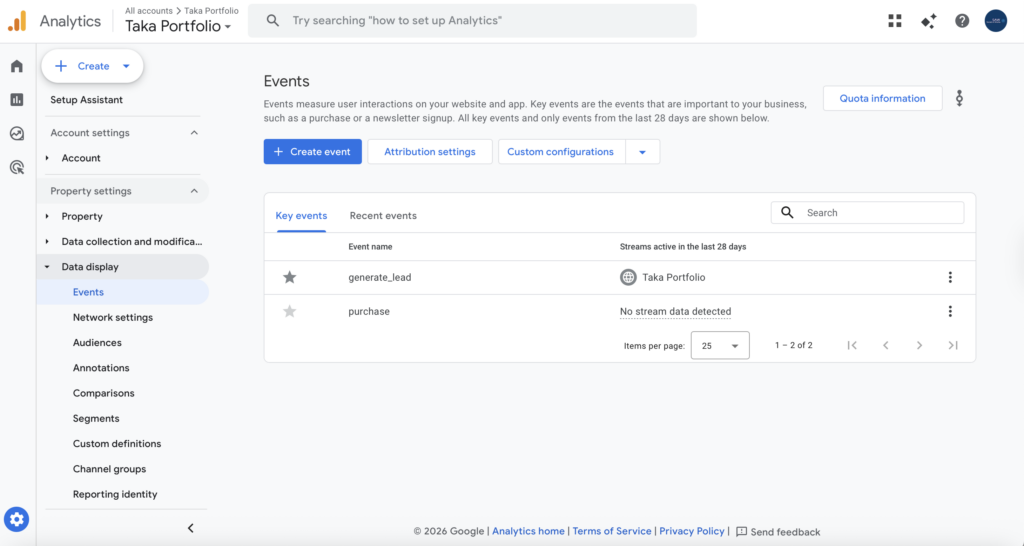Viewport: 1024px width, 546px height.
Task: Click the purchase event name
Action: click(369, 312)
